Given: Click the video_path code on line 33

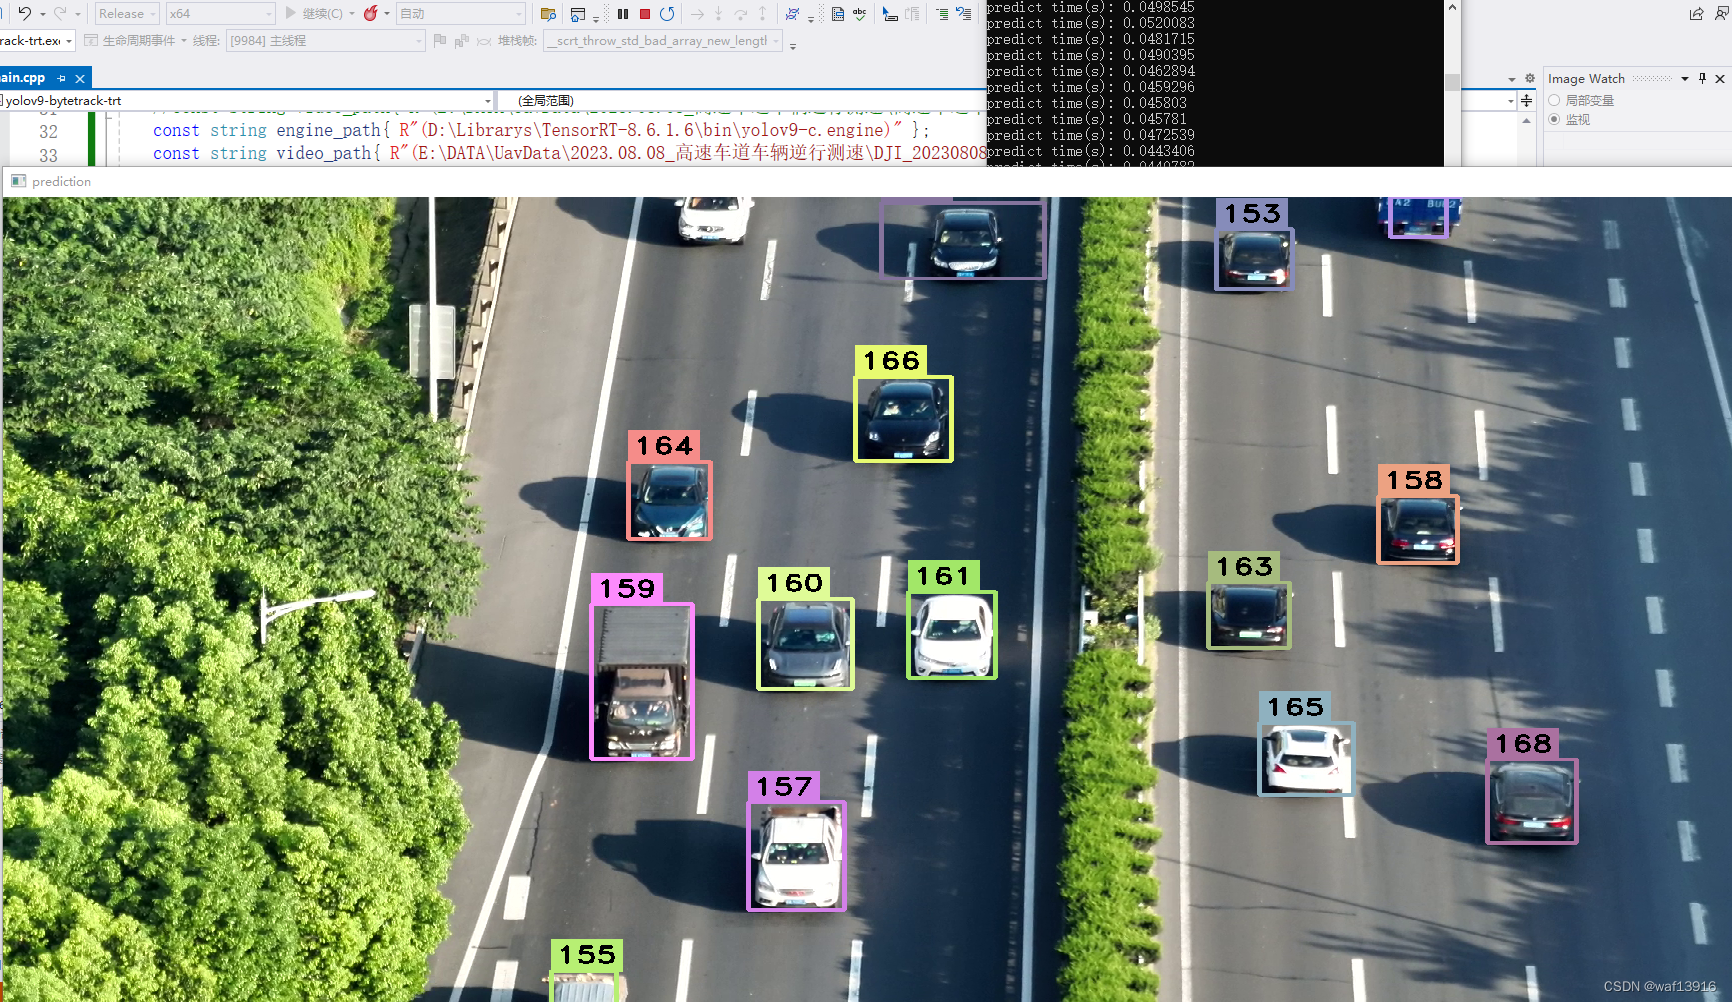Looking at the screenshot, I should coord(569,153).
